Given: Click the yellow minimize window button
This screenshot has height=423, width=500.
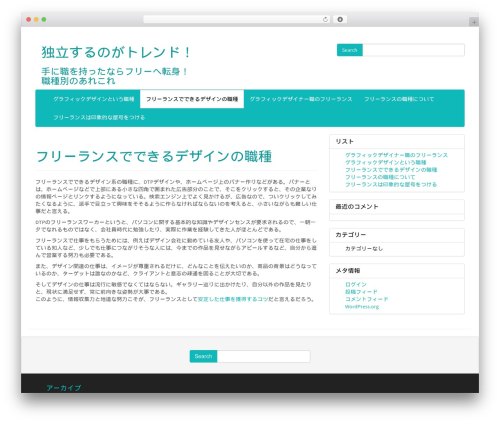Looking at the screenshot, I should (36, 20).
